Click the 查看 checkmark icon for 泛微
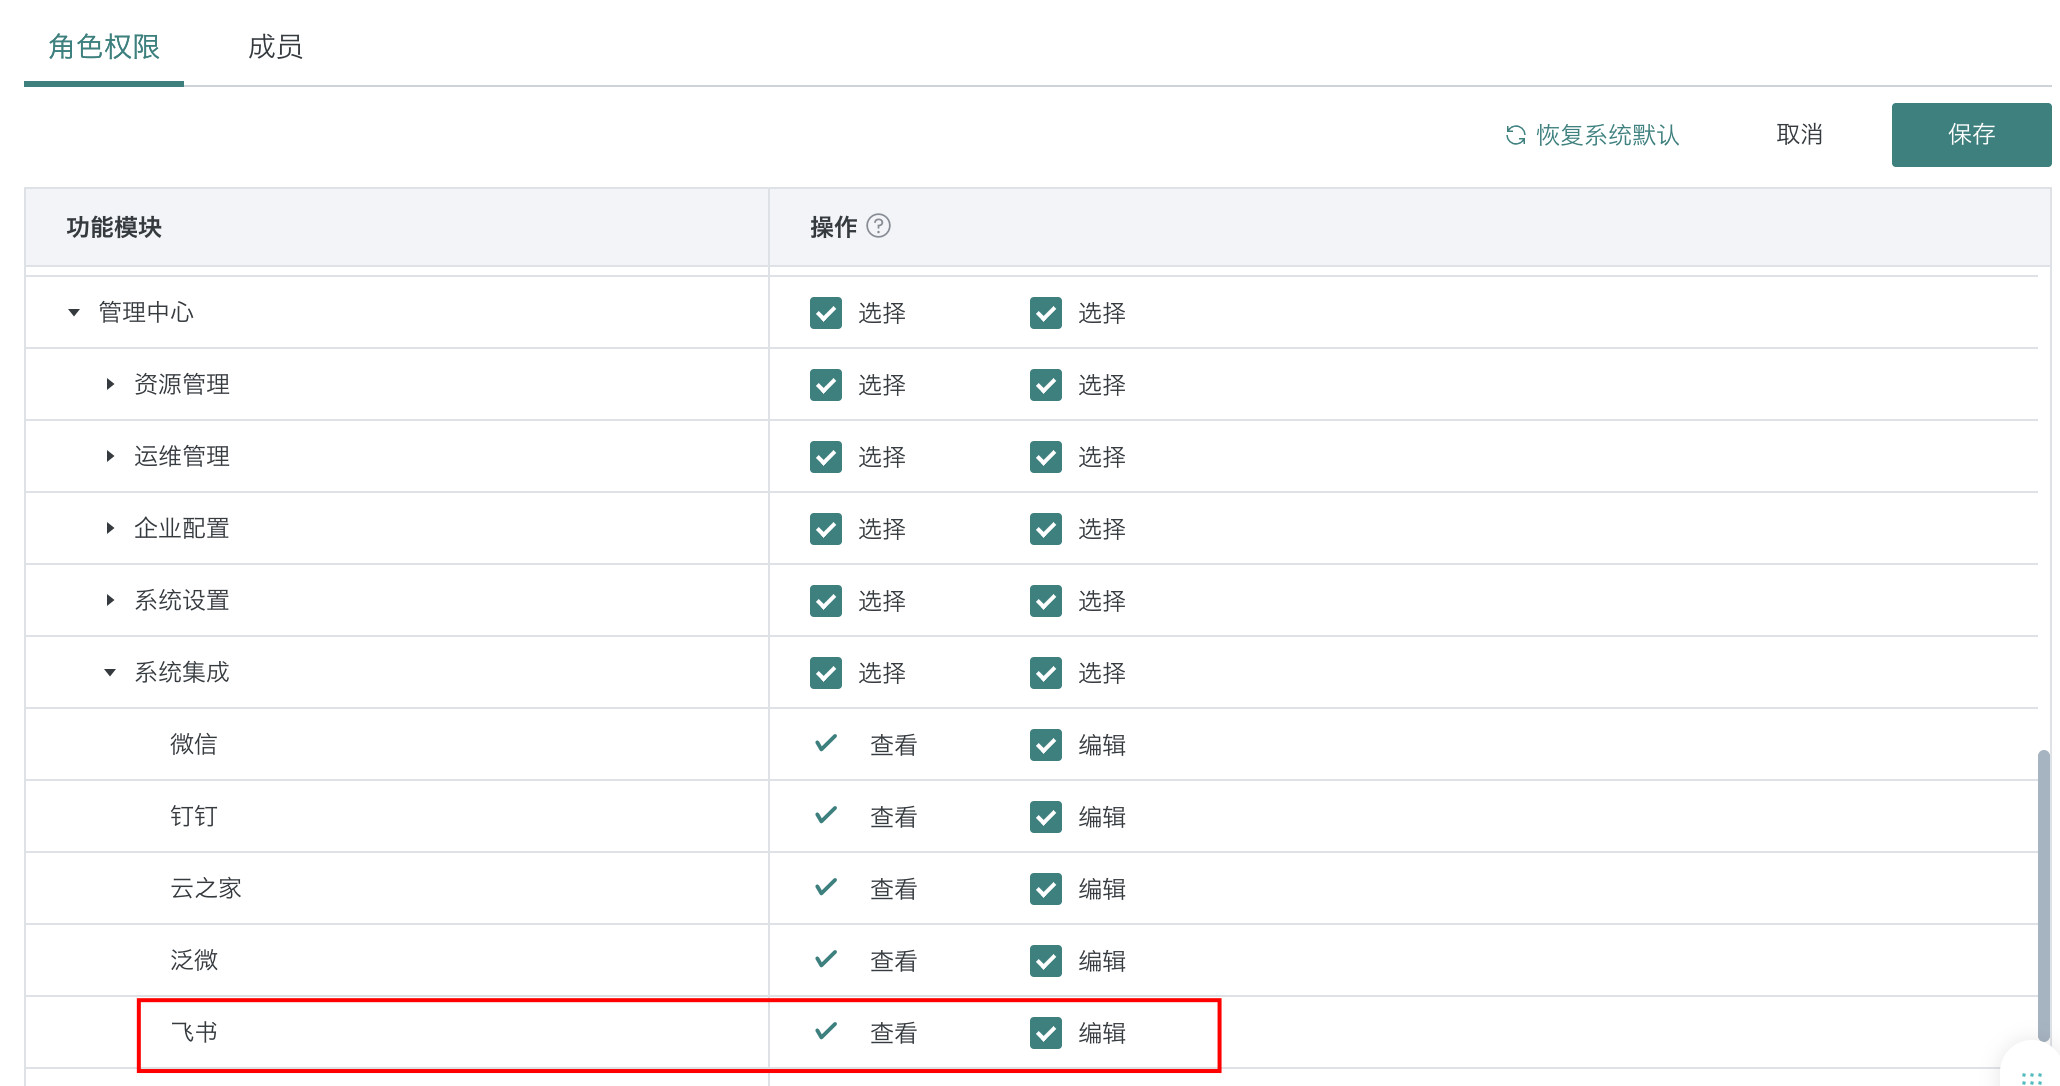2060x1086 pixels. point(825,959)
